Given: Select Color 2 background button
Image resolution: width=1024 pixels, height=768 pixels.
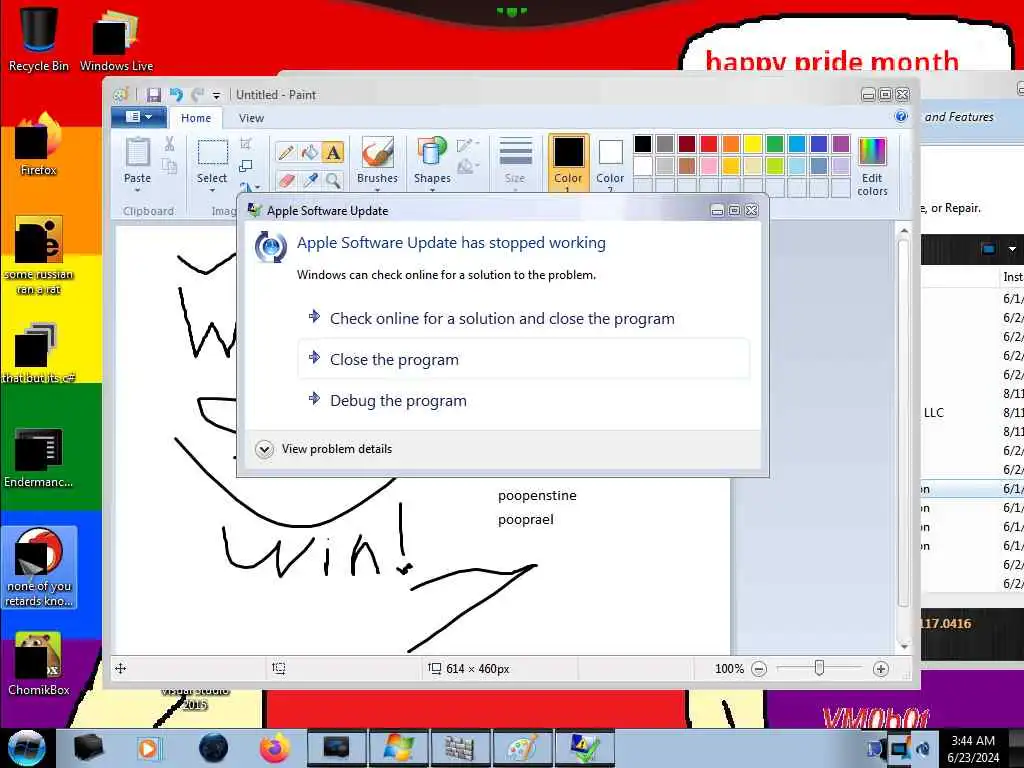Looking at the screenshot, I should tap(610, 163).
